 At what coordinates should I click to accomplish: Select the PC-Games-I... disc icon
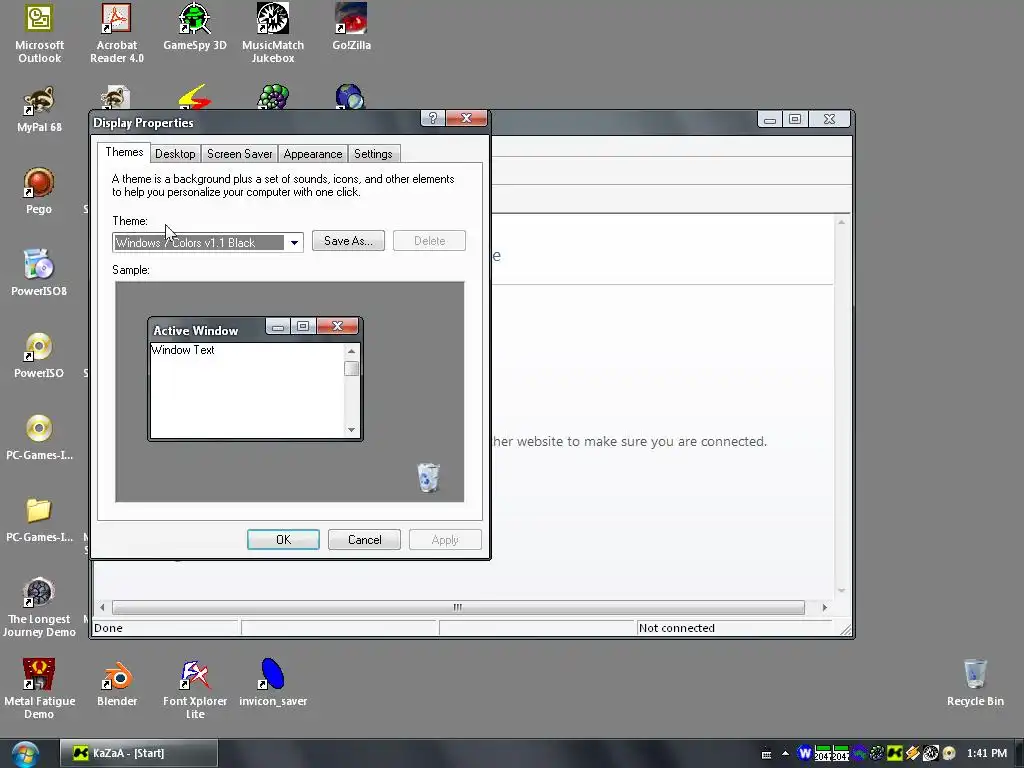tap(39, 437)
